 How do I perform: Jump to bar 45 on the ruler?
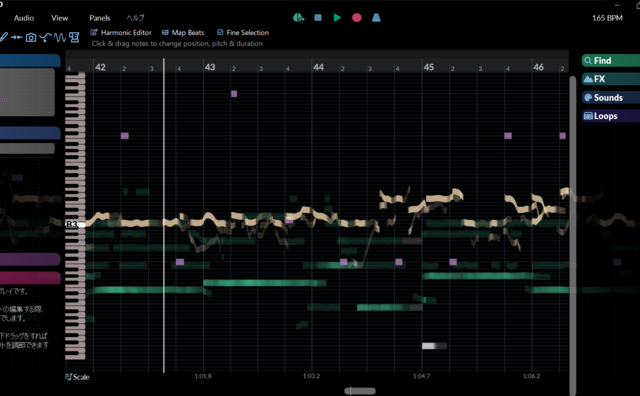point(429,67)
